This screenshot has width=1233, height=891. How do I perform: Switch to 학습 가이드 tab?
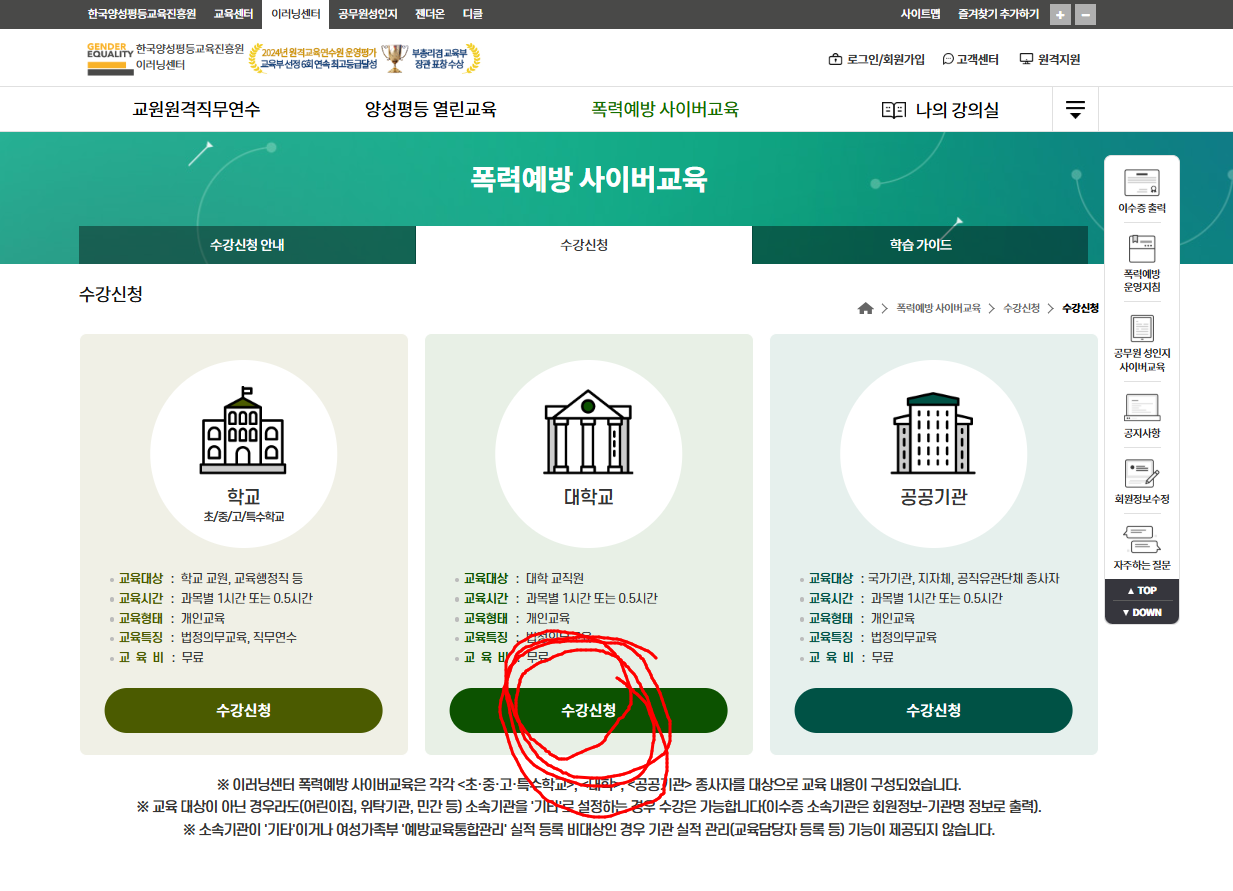tap(920, 245)
